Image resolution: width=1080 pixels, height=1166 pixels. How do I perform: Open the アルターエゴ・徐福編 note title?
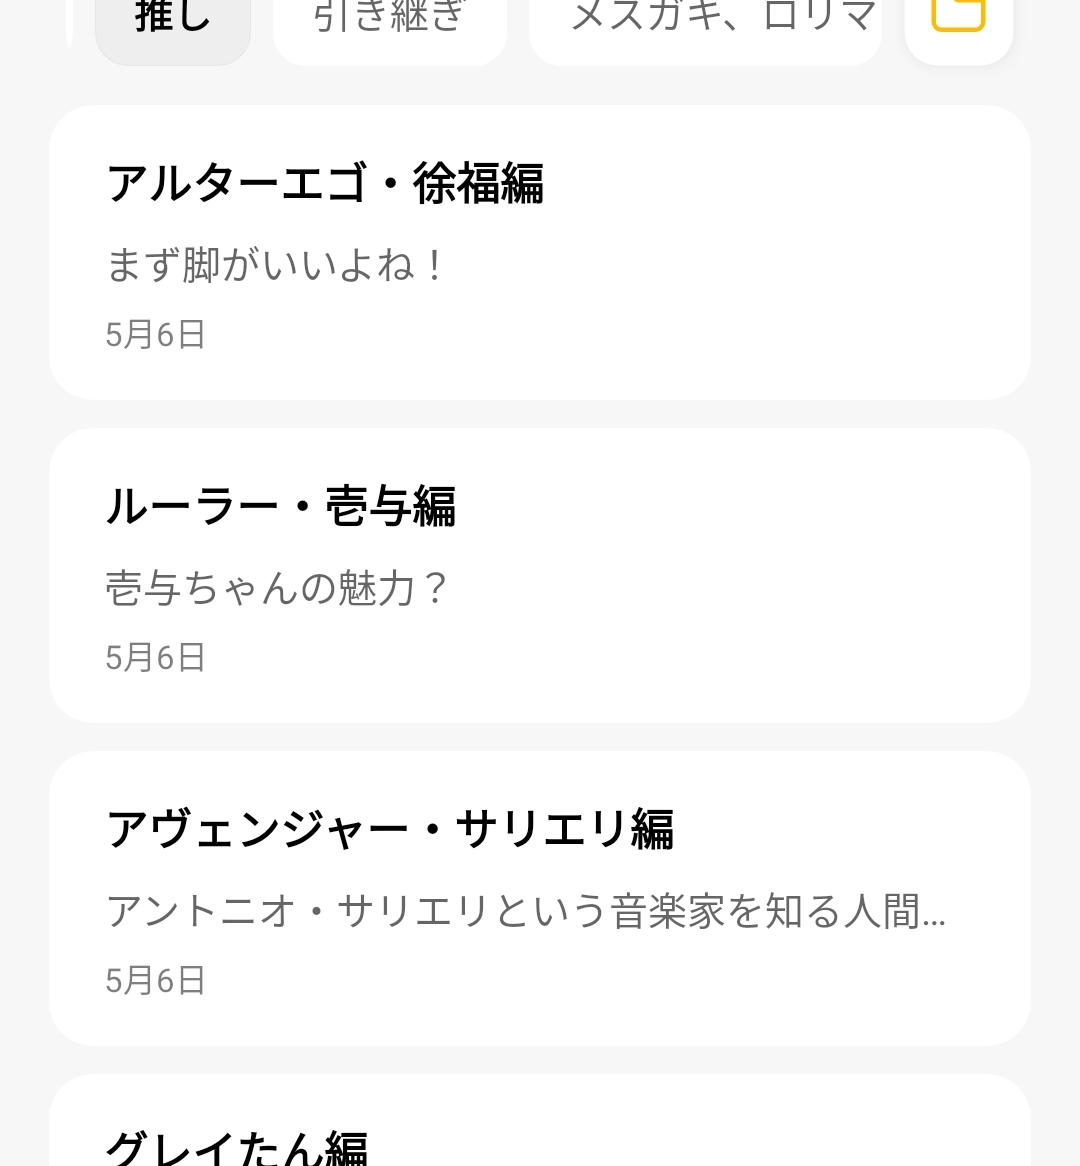point(325,184)
